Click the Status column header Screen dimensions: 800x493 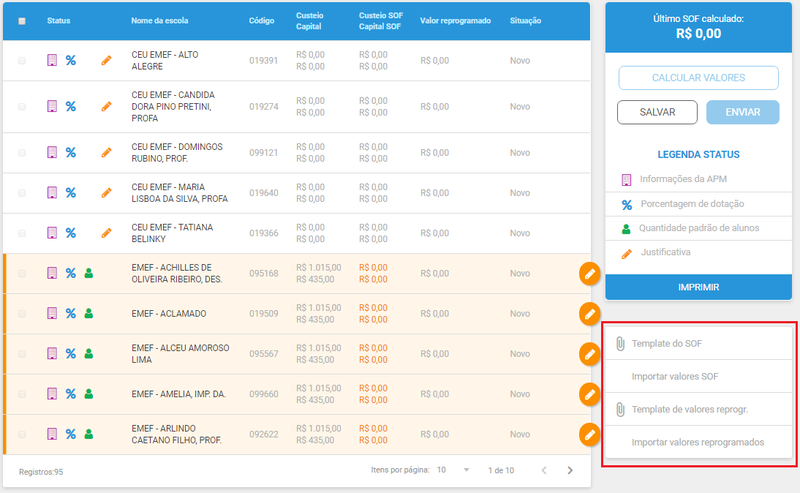point(59,20)
